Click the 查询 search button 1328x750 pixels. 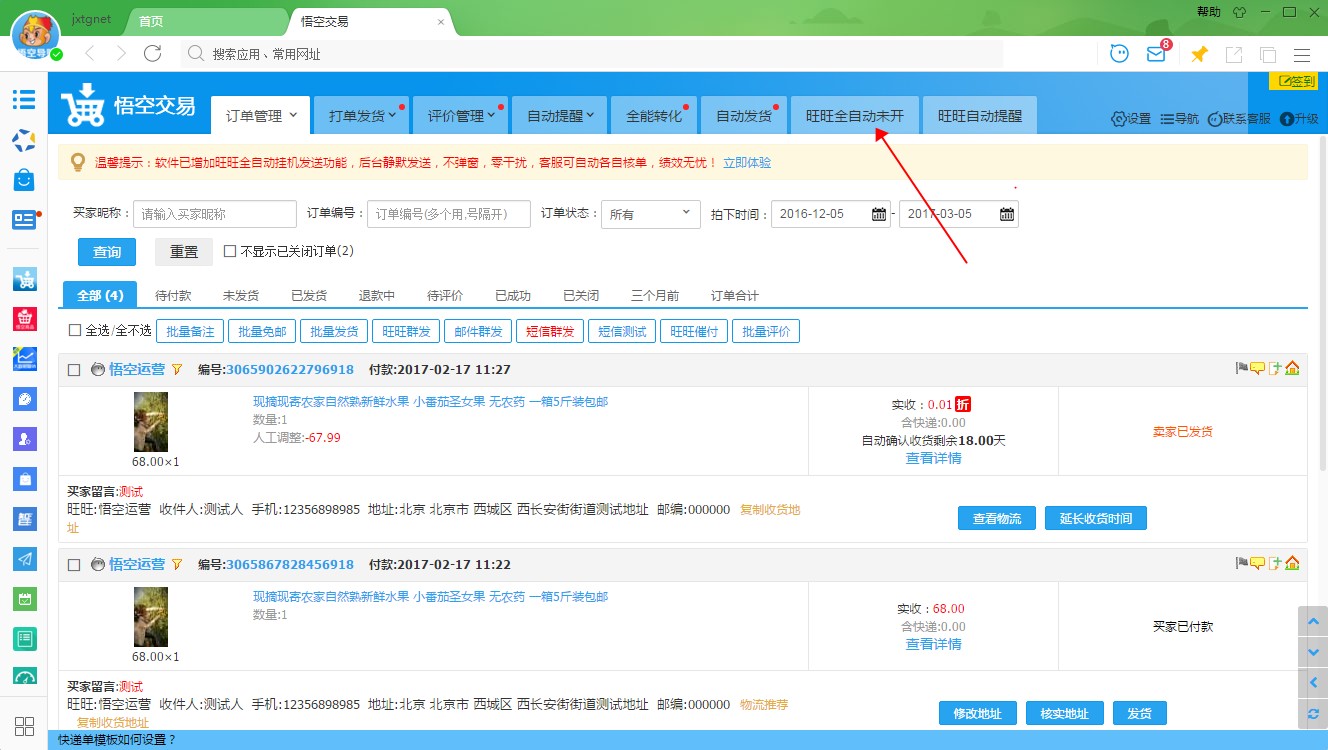point(107,252)
